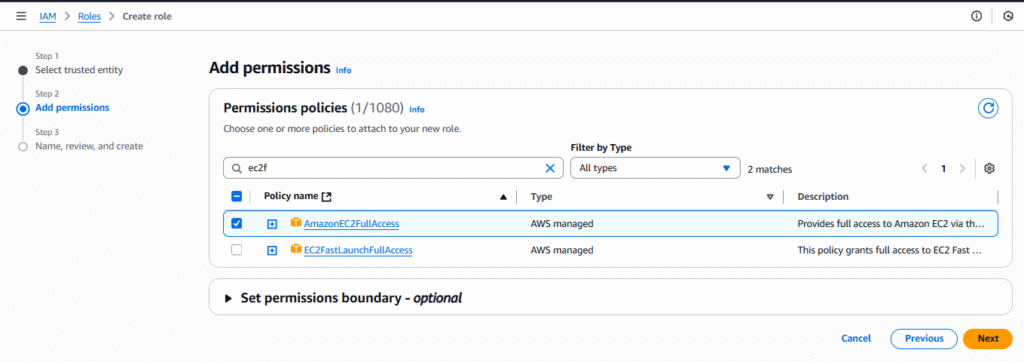The height and width of the screenshot is (362, 1024).
Task: Click EC2FastLaunchFullAccess AWS managed type cell
Action: [x=562, y=250]
